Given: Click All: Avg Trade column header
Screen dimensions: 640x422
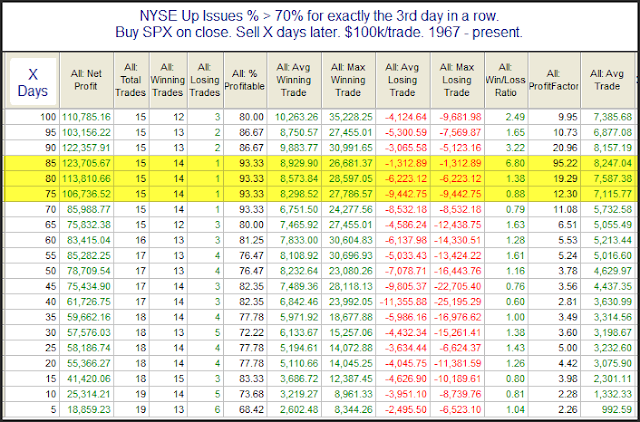Looking at the screenshot, I should [x=607, y=80].
